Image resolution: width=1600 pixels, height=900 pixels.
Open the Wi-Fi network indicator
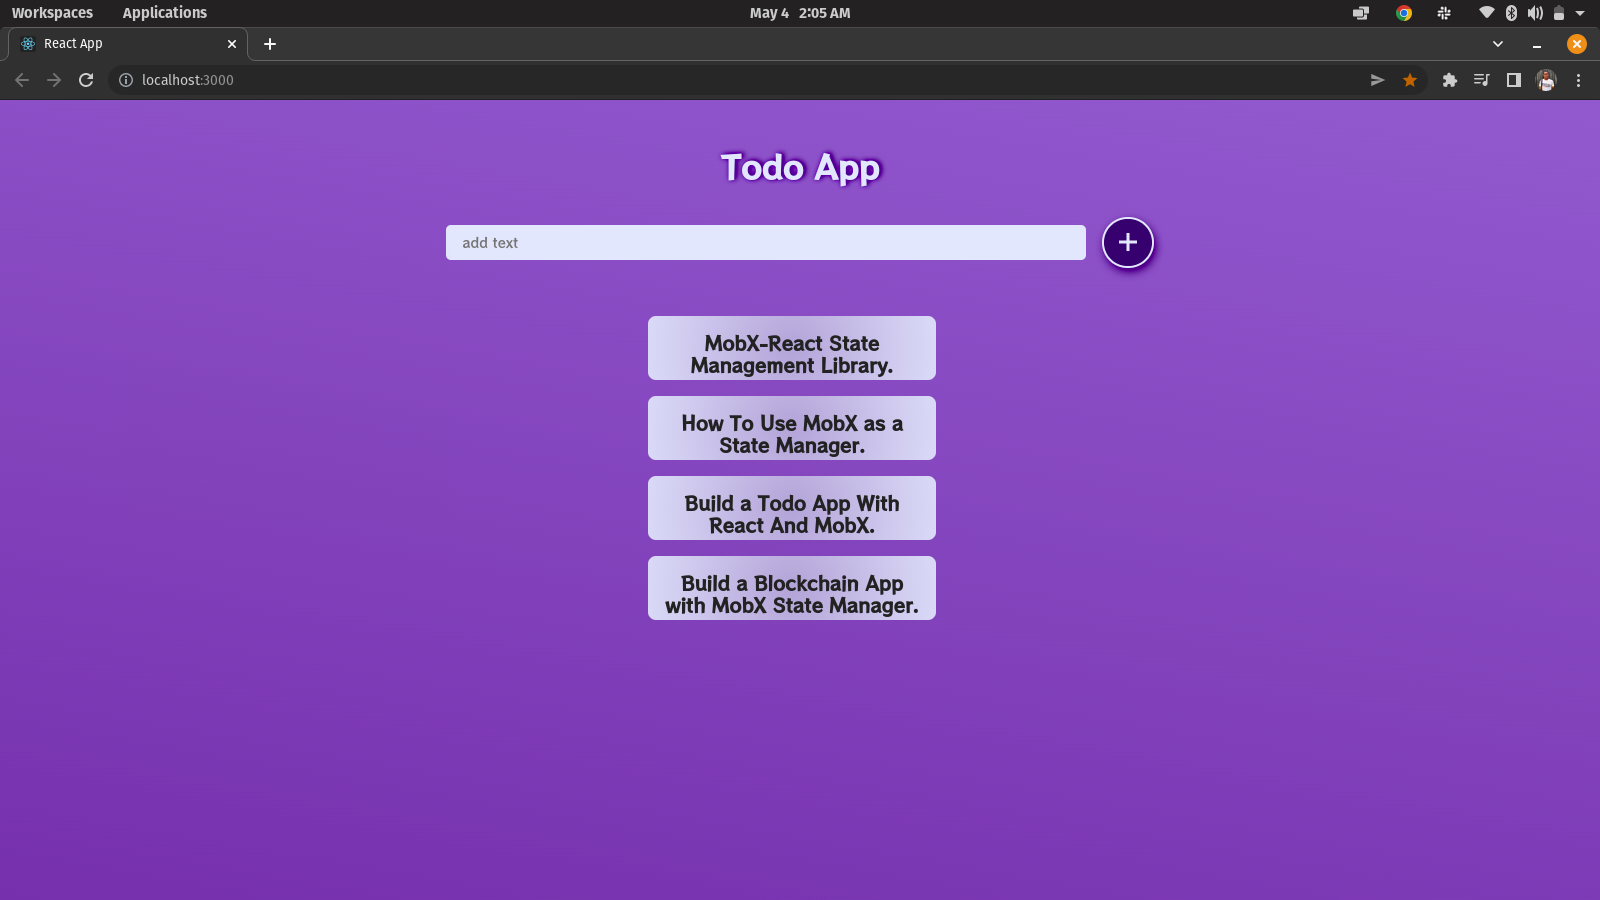(1487, 13)
